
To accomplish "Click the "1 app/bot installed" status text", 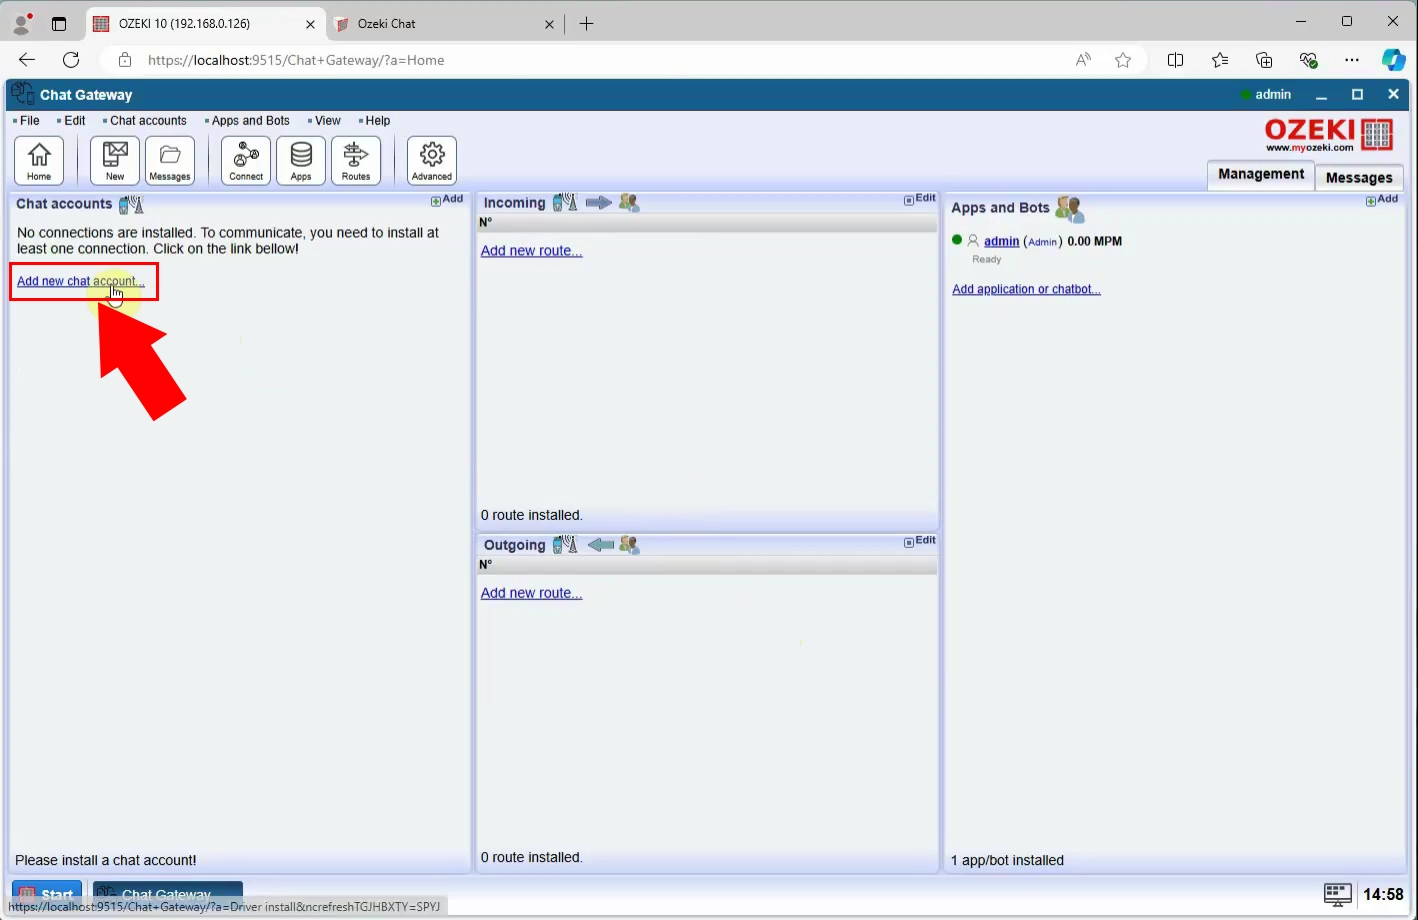I will tap(1007, 861).
